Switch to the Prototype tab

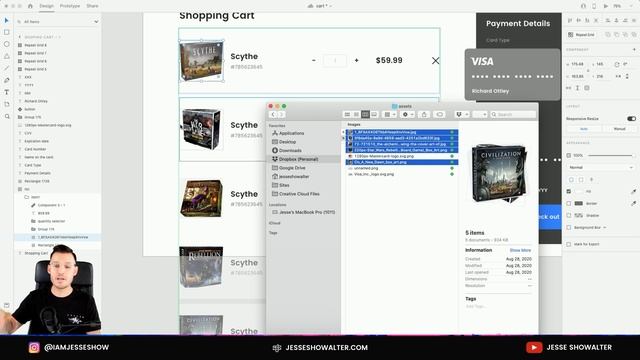click(x=70, y=6)
